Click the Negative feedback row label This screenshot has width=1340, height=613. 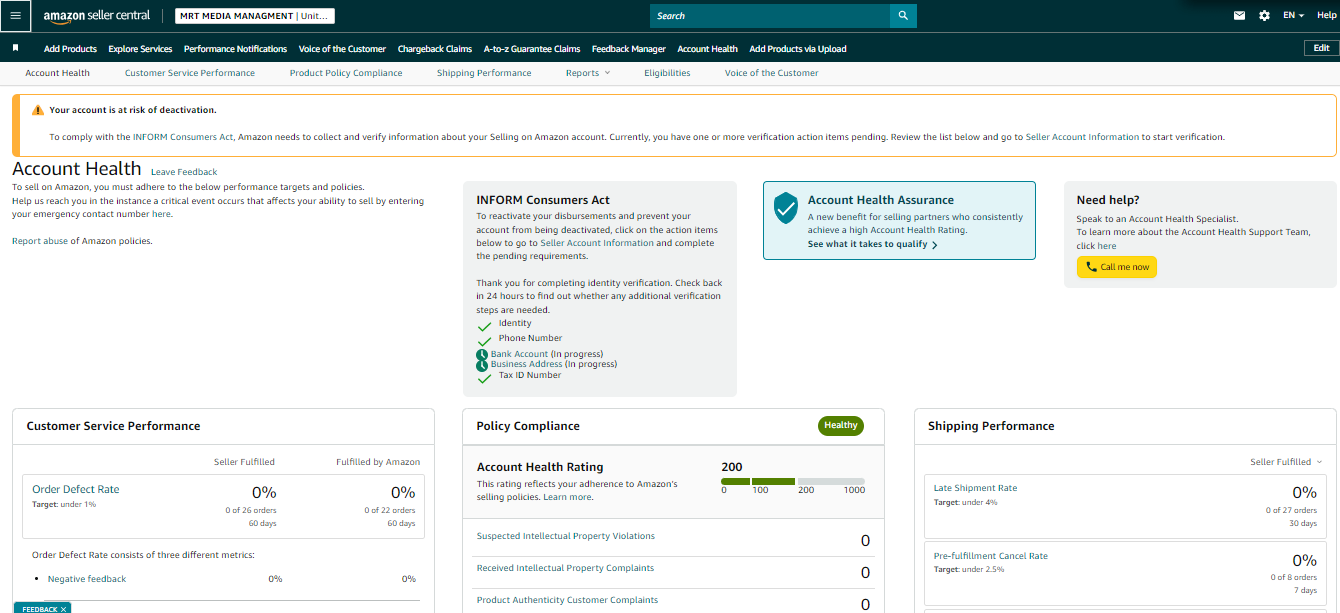87,579
